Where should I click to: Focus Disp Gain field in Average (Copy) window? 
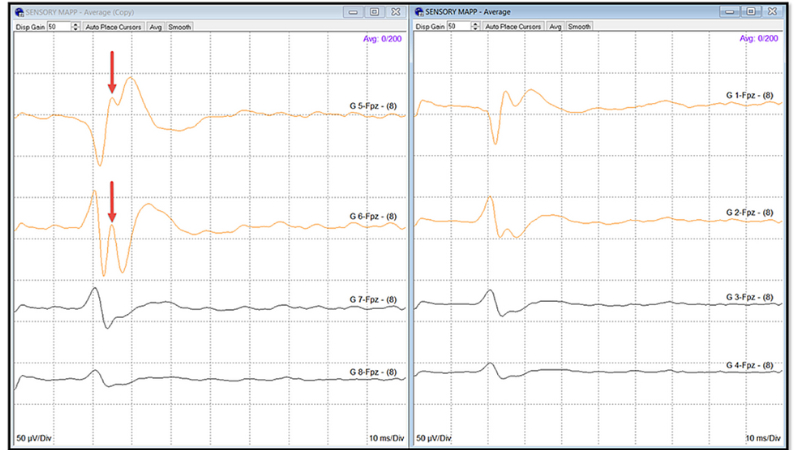click(59, 27)
